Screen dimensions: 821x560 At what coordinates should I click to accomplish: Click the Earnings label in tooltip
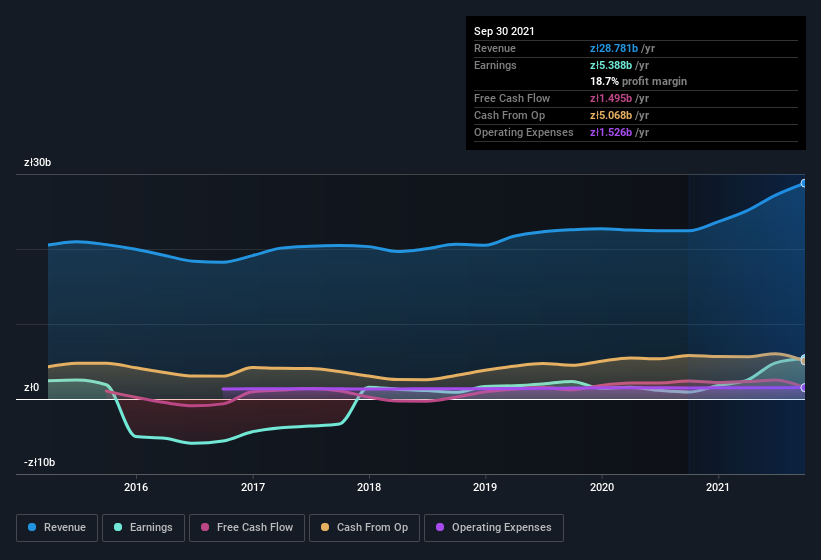[495, 65]
